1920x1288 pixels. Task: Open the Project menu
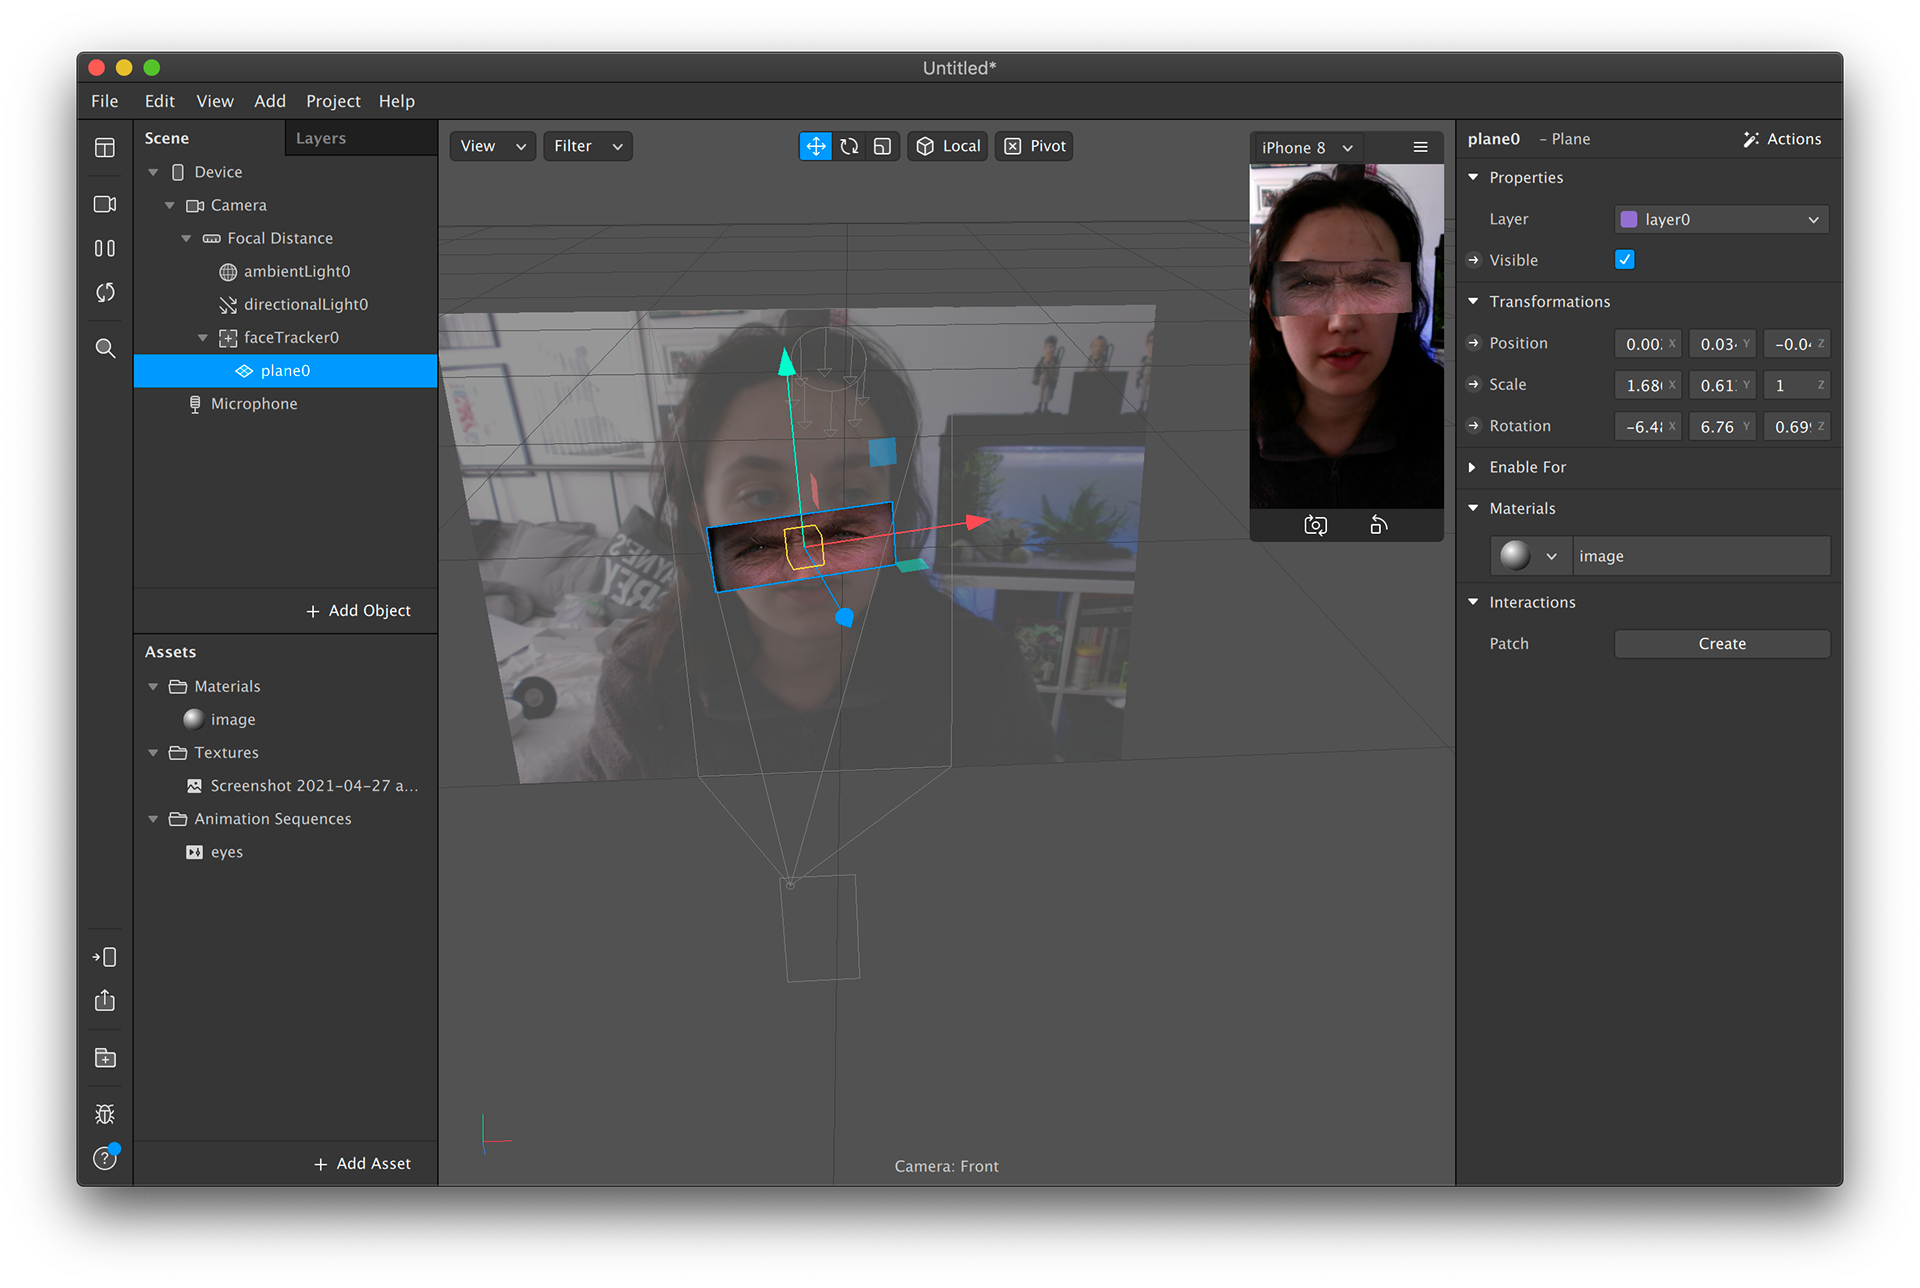[x=333, y=101]
